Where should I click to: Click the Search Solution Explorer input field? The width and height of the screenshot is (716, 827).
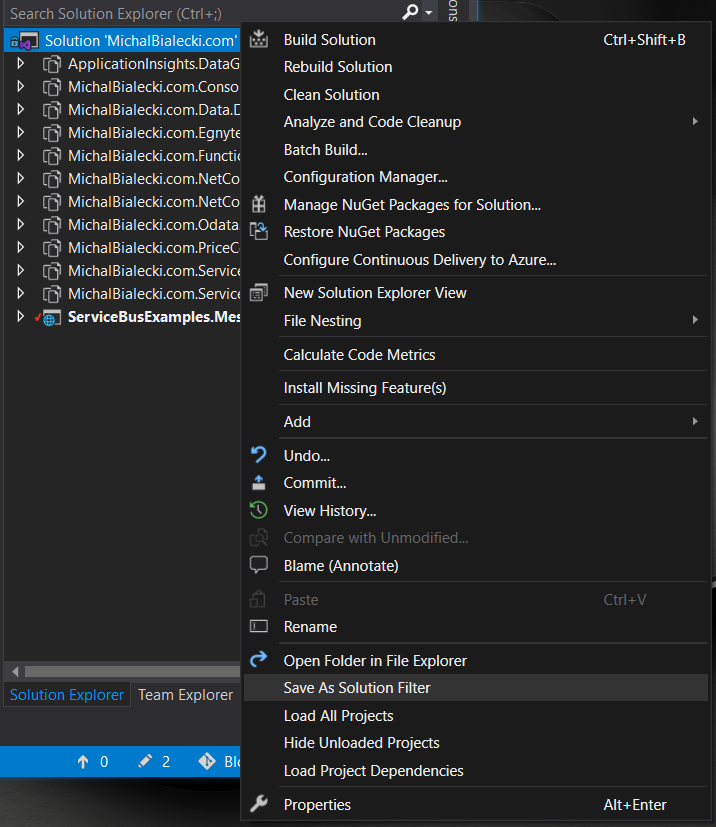[203, 13]
